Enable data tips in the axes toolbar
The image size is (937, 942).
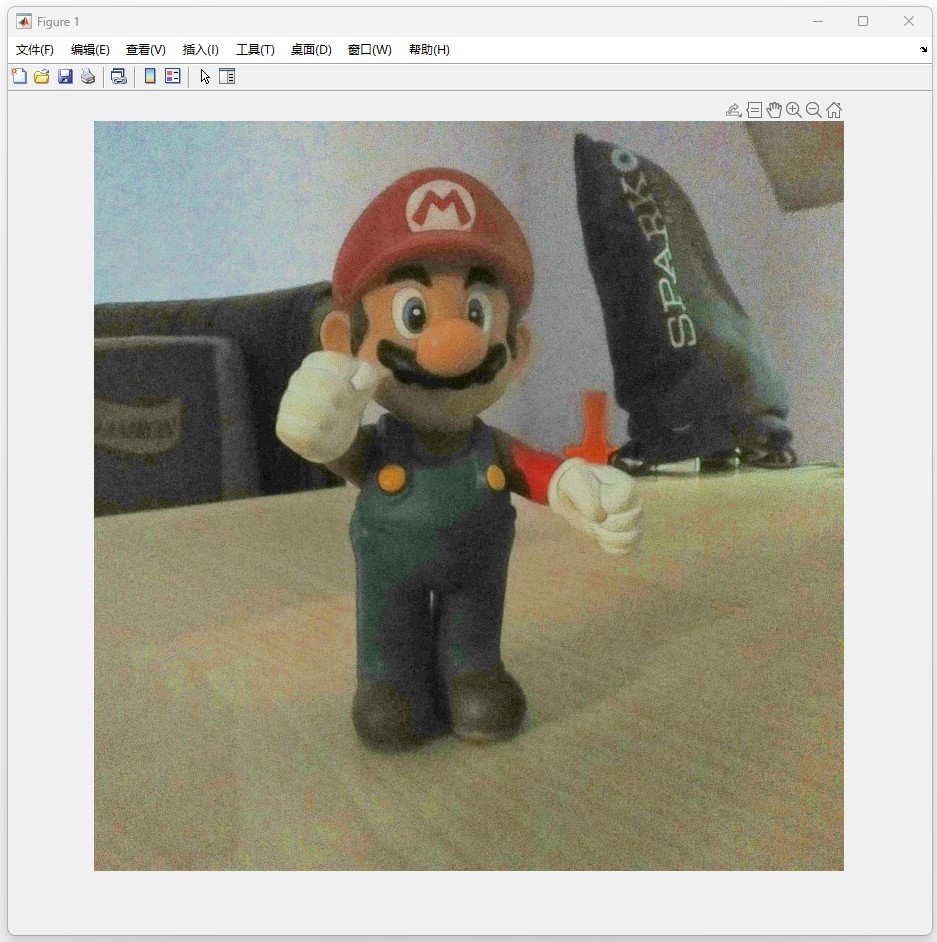click(754, 110)
